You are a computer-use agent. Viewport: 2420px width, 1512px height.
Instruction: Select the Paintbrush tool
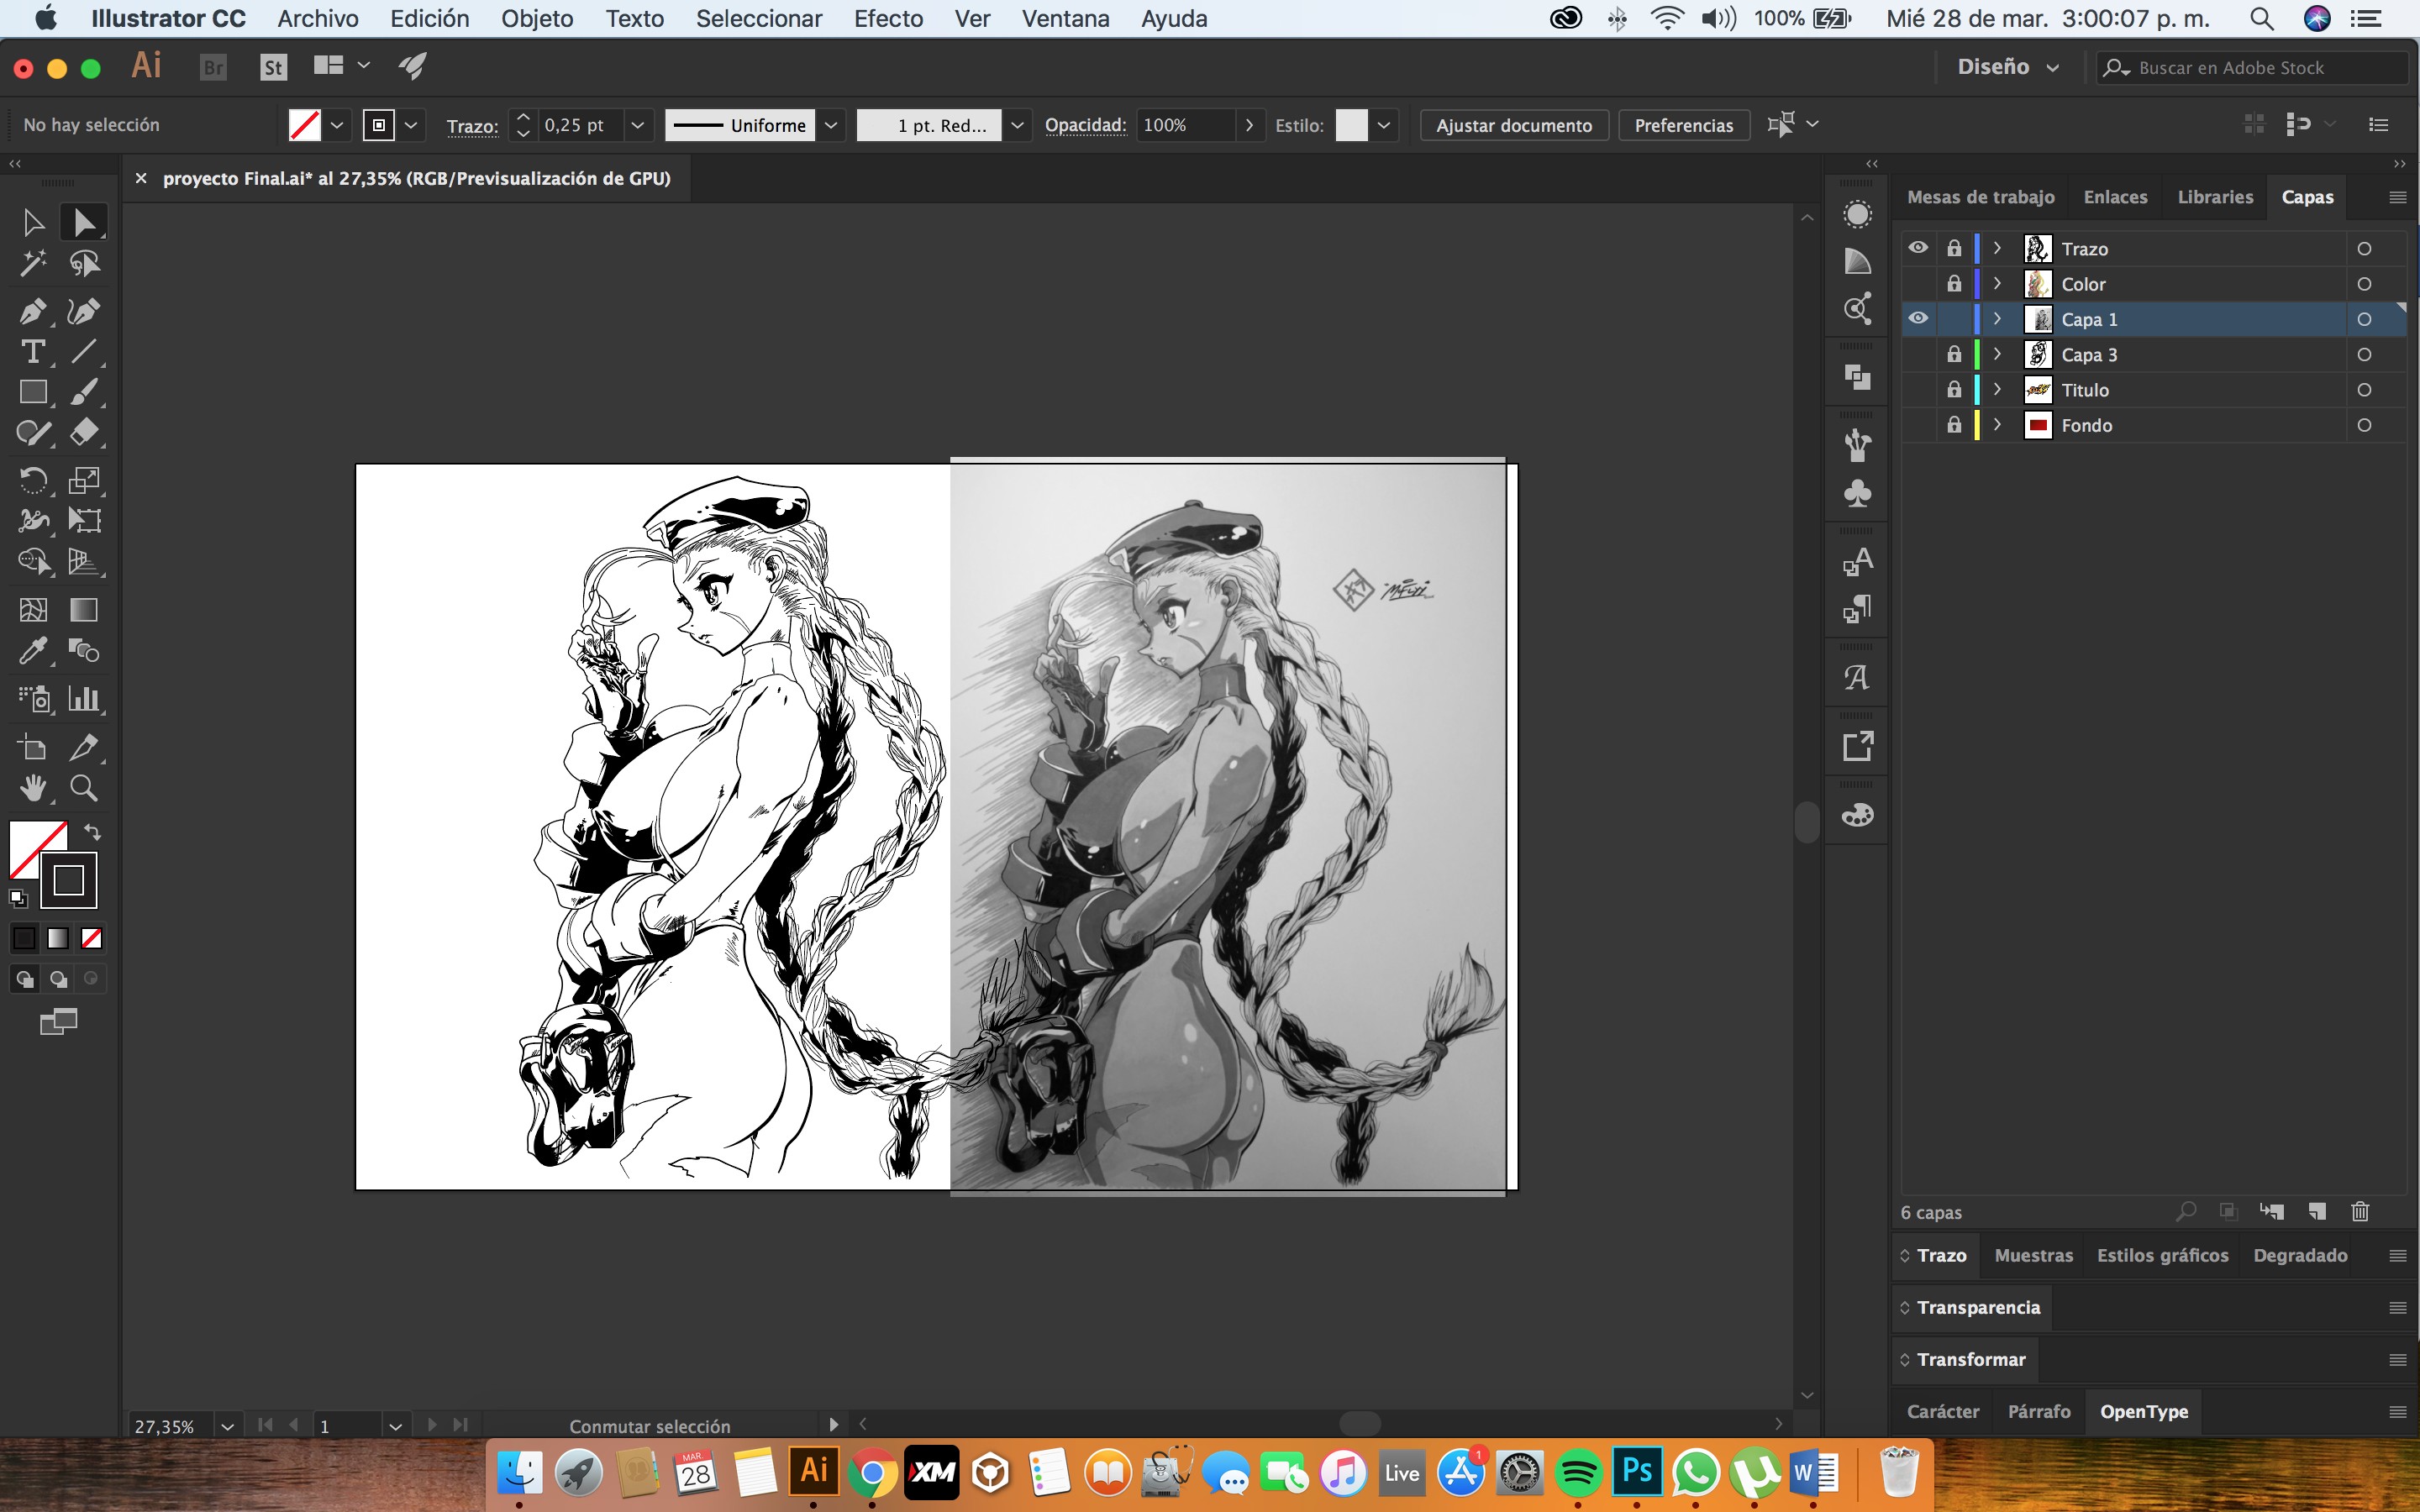(84, 392)
